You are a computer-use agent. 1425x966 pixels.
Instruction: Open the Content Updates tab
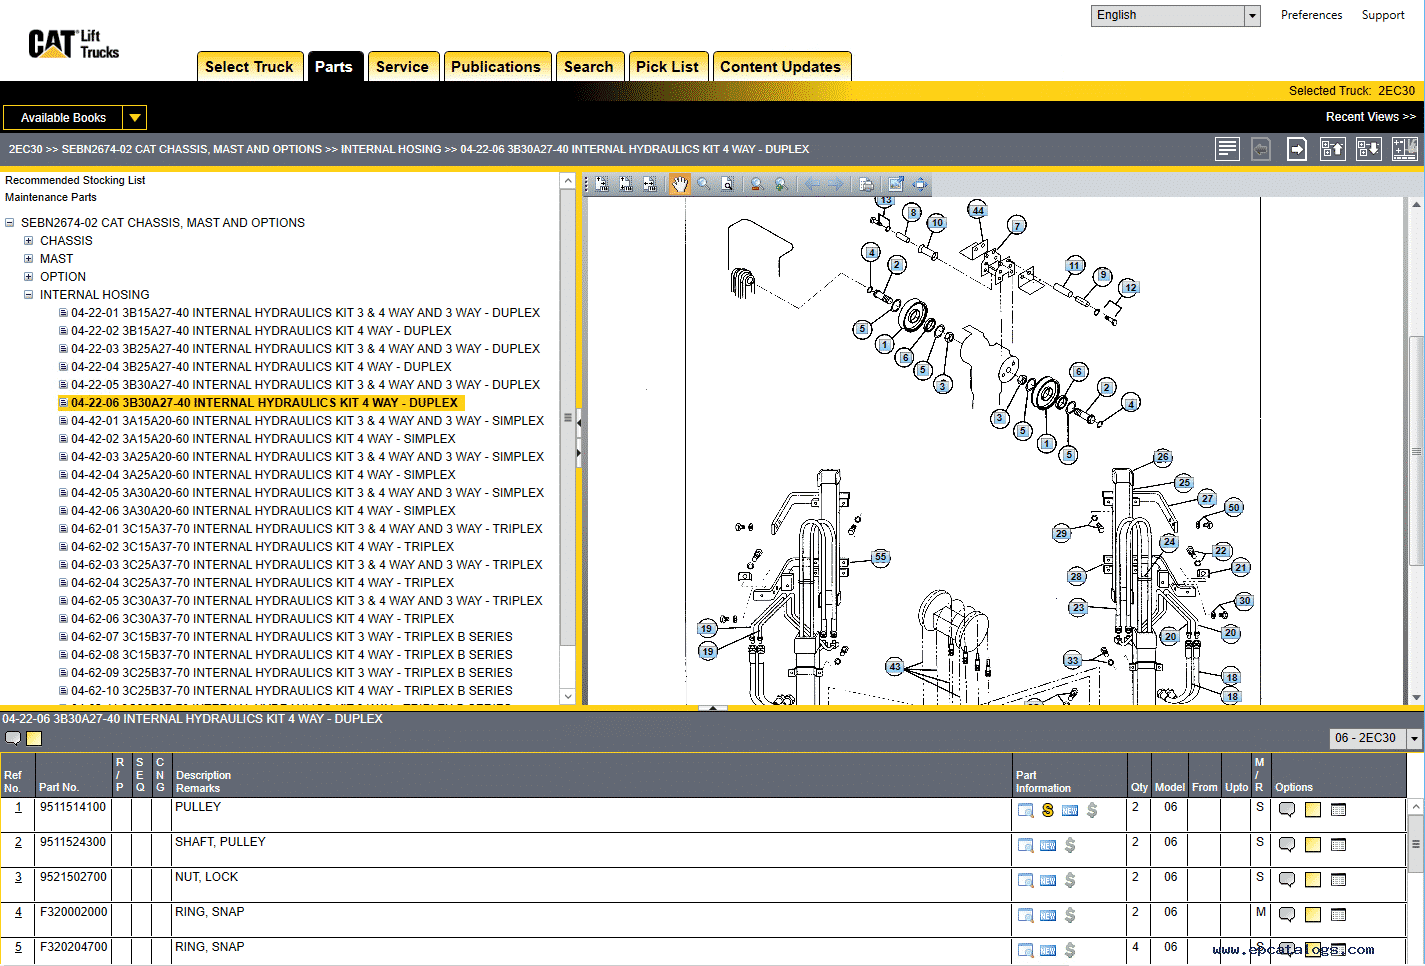tap(781, 66)
